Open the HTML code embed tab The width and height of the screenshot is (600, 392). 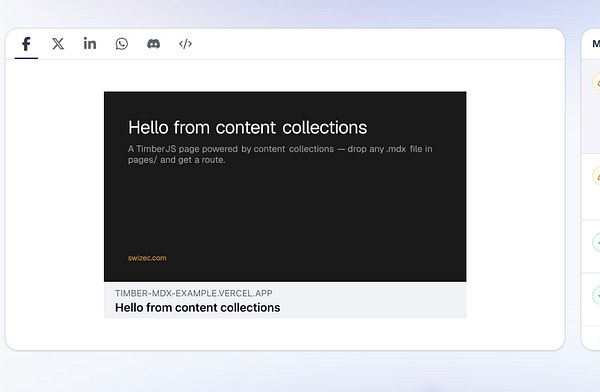coord(186,44)
